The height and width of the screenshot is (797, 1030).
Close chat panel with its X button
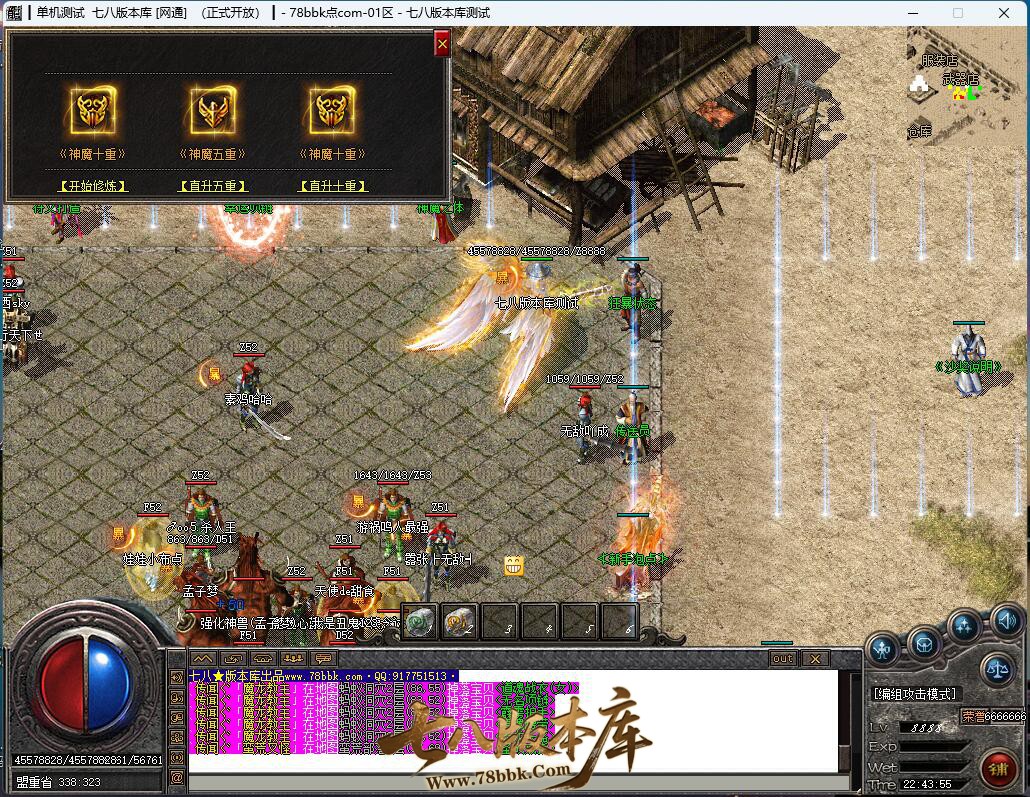click(x=815, y=658)
